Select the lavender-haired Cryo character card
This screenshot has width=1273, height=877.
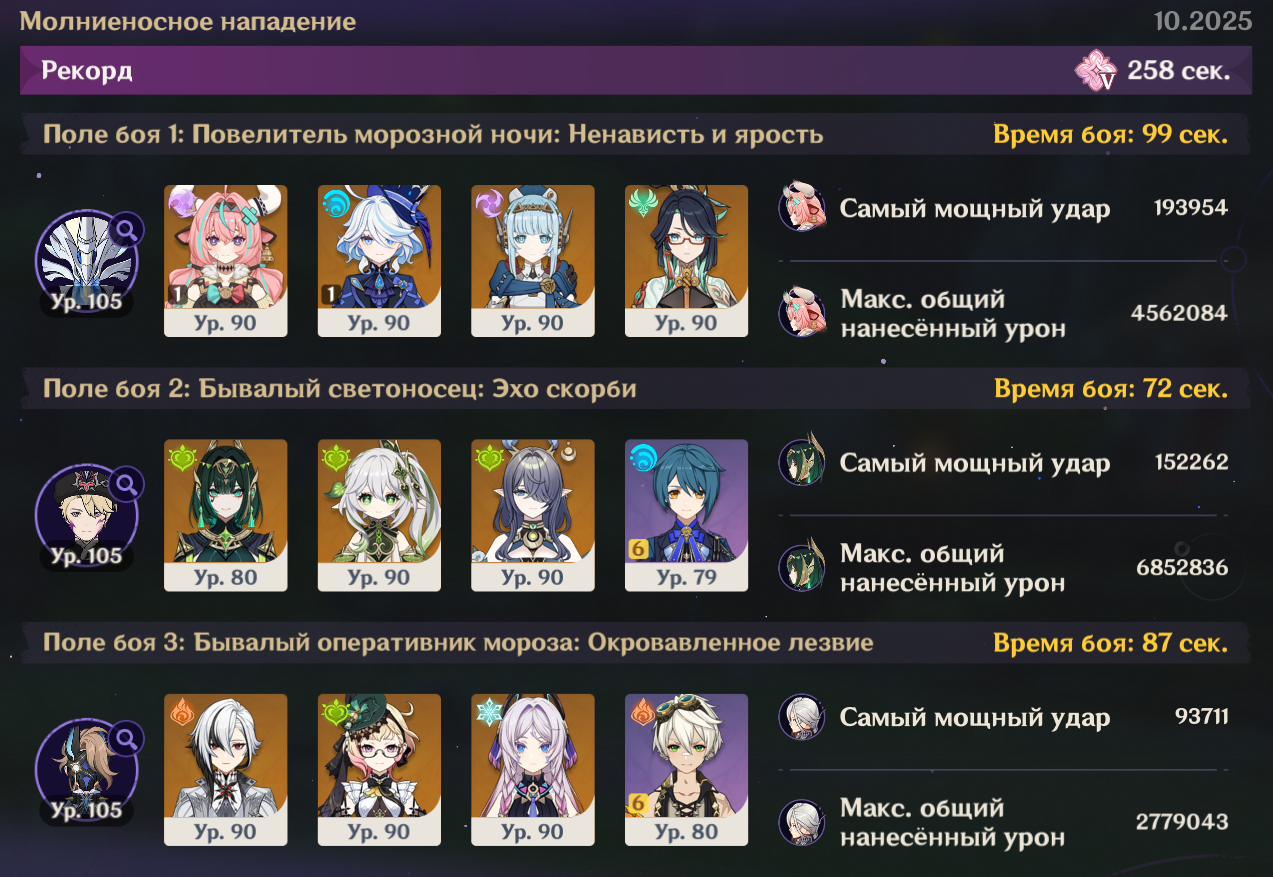533,770
